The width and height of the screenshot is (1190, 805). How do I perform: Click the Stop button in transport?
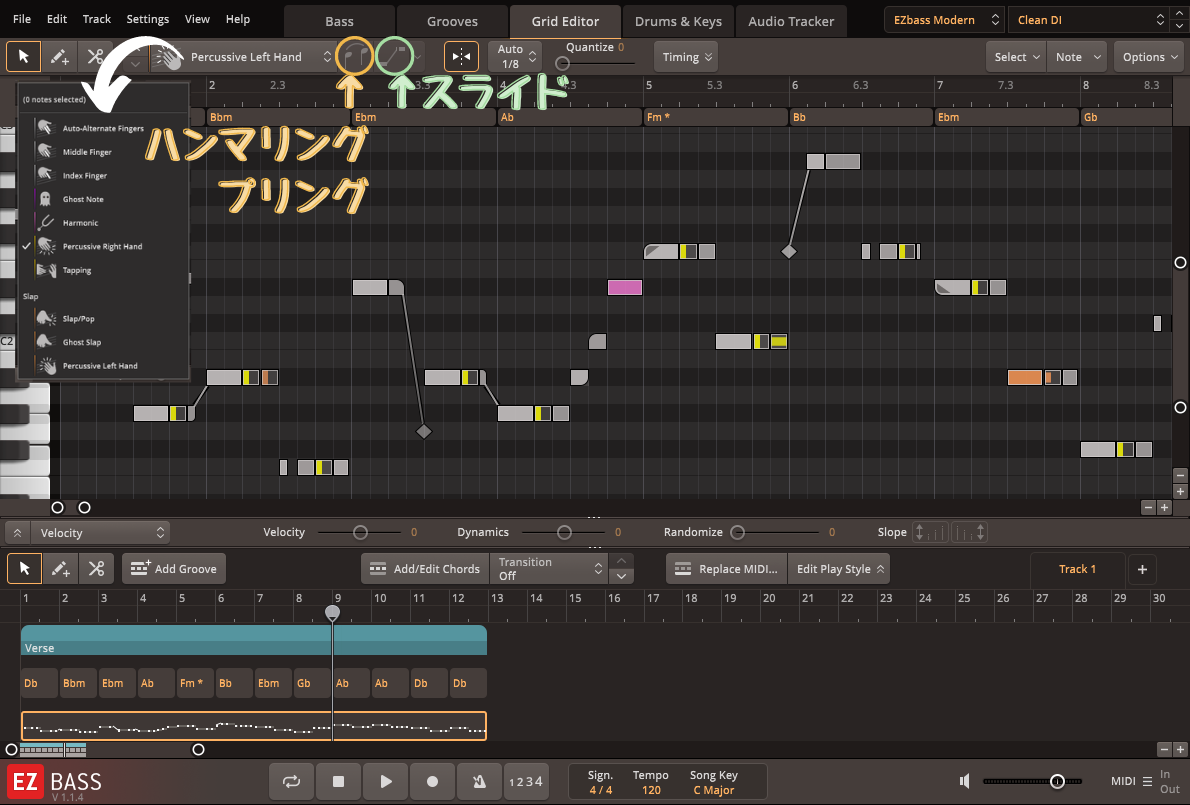(338, 781)
